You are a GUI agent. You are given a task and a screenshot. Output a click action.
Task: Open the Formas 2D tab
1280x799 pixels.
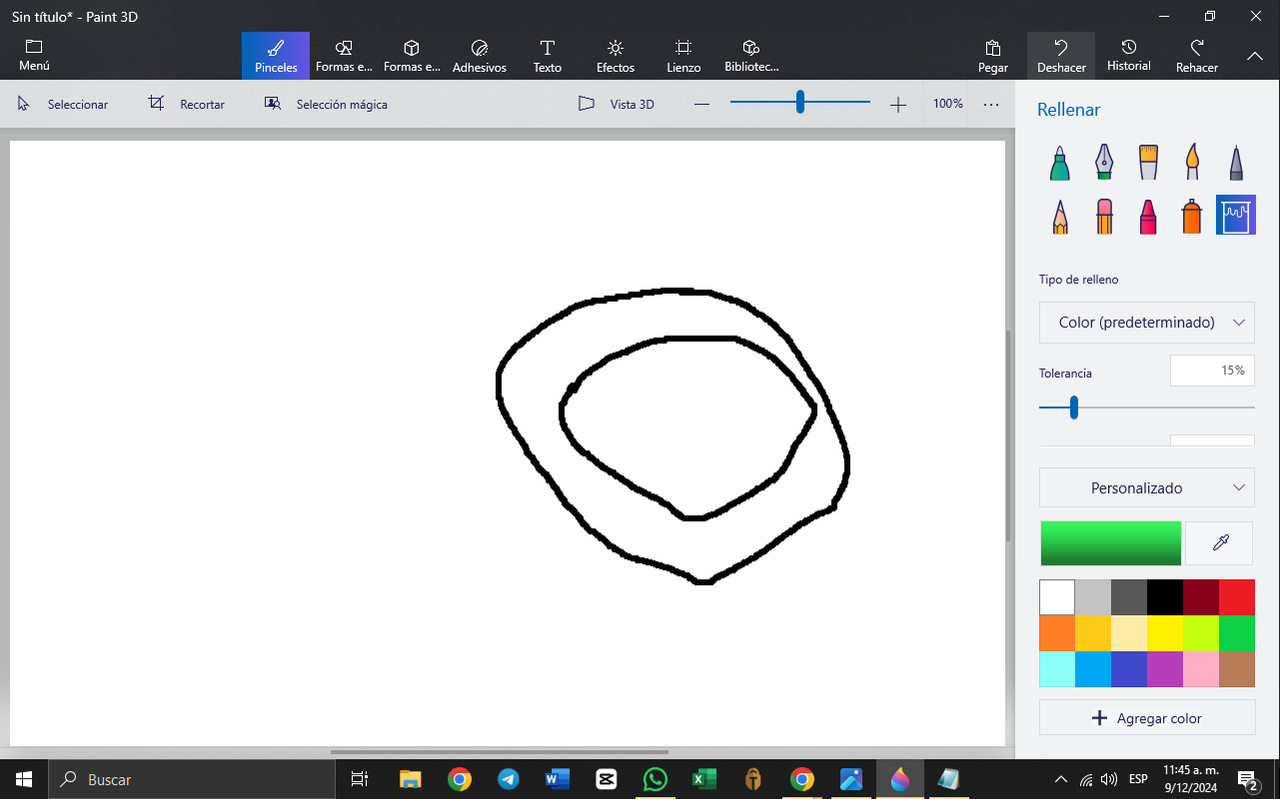click(344, 56)
